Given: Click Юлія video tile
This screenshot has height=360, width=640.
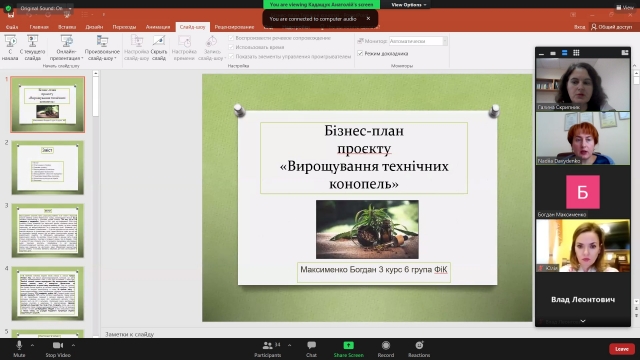Looking at the screenshot, I should (583, 246).
